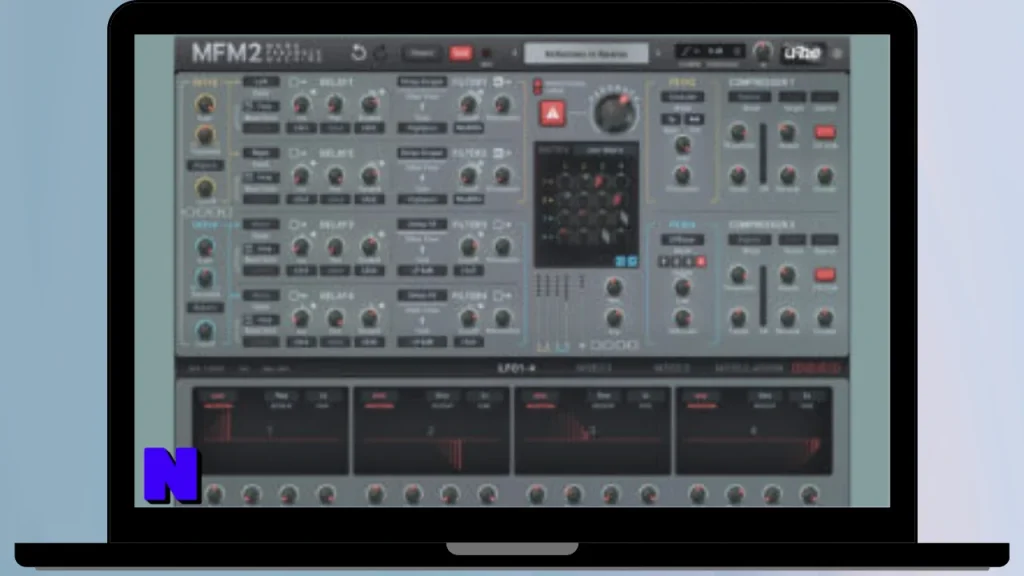Open the lower reverb type dropdown
1024x576 pixels.
[682, 240]
